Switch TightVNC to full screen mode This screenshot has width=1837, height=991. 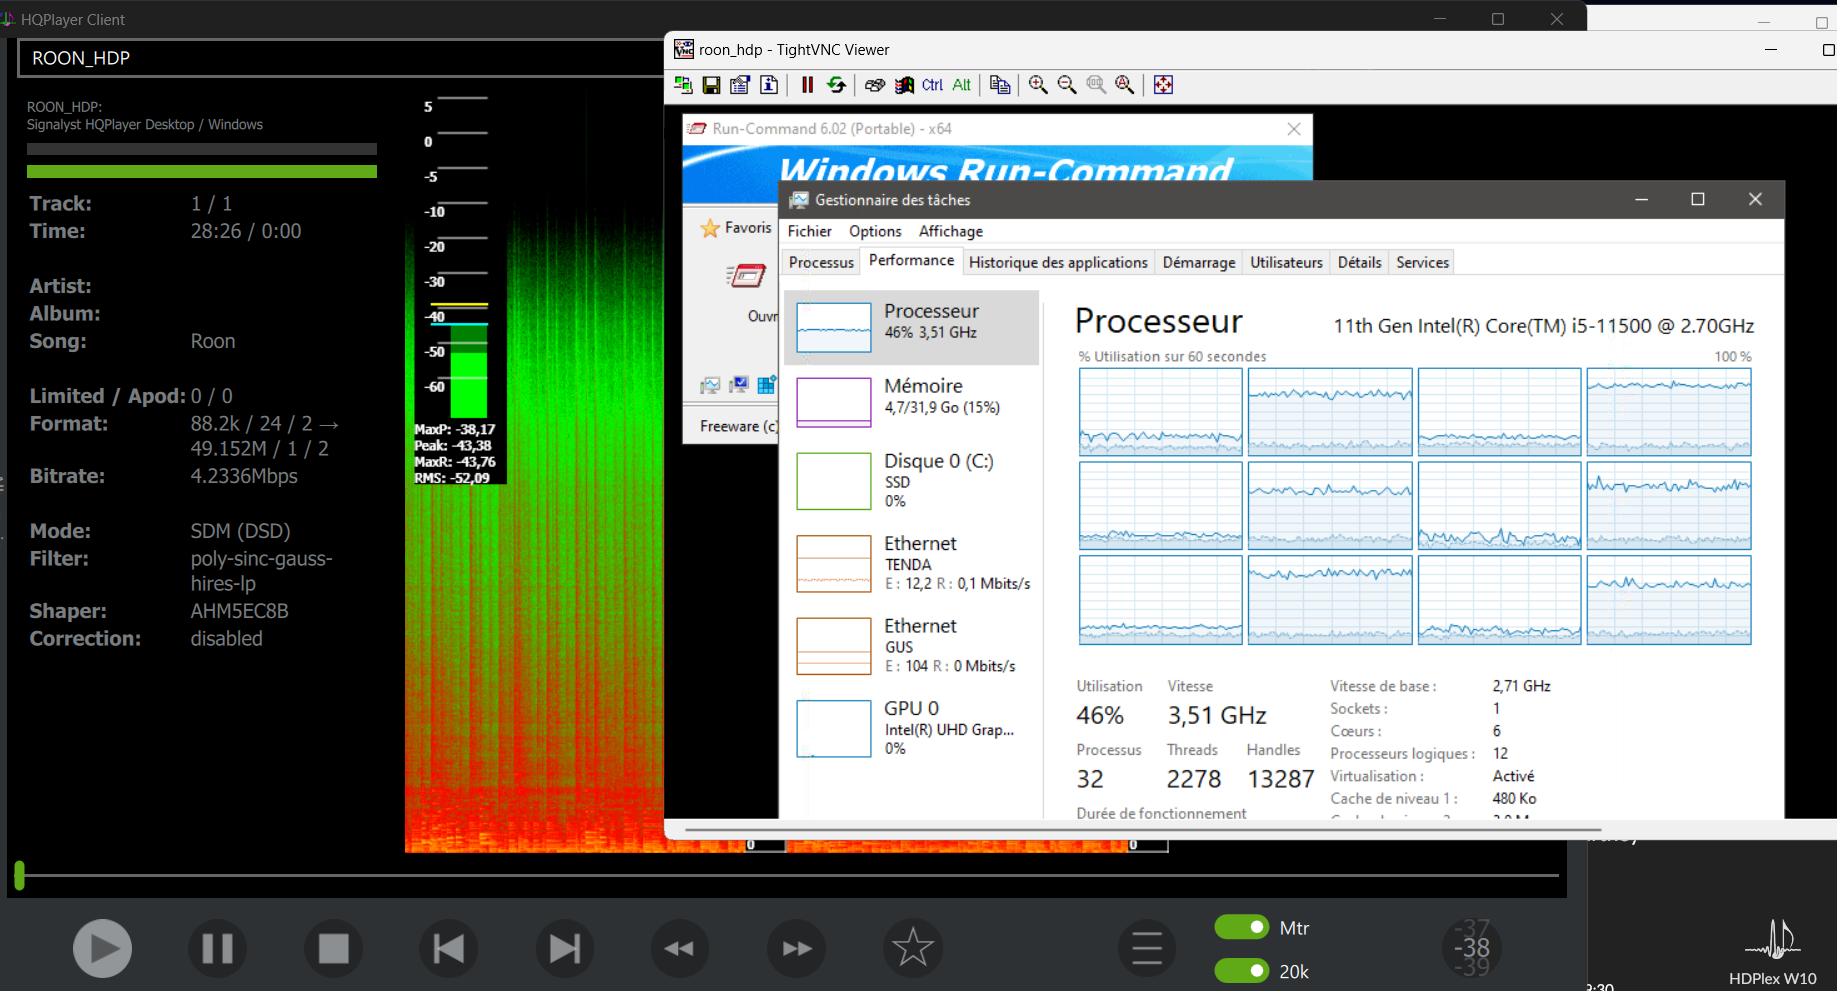pyautogui.click(x=1163, y=85)
